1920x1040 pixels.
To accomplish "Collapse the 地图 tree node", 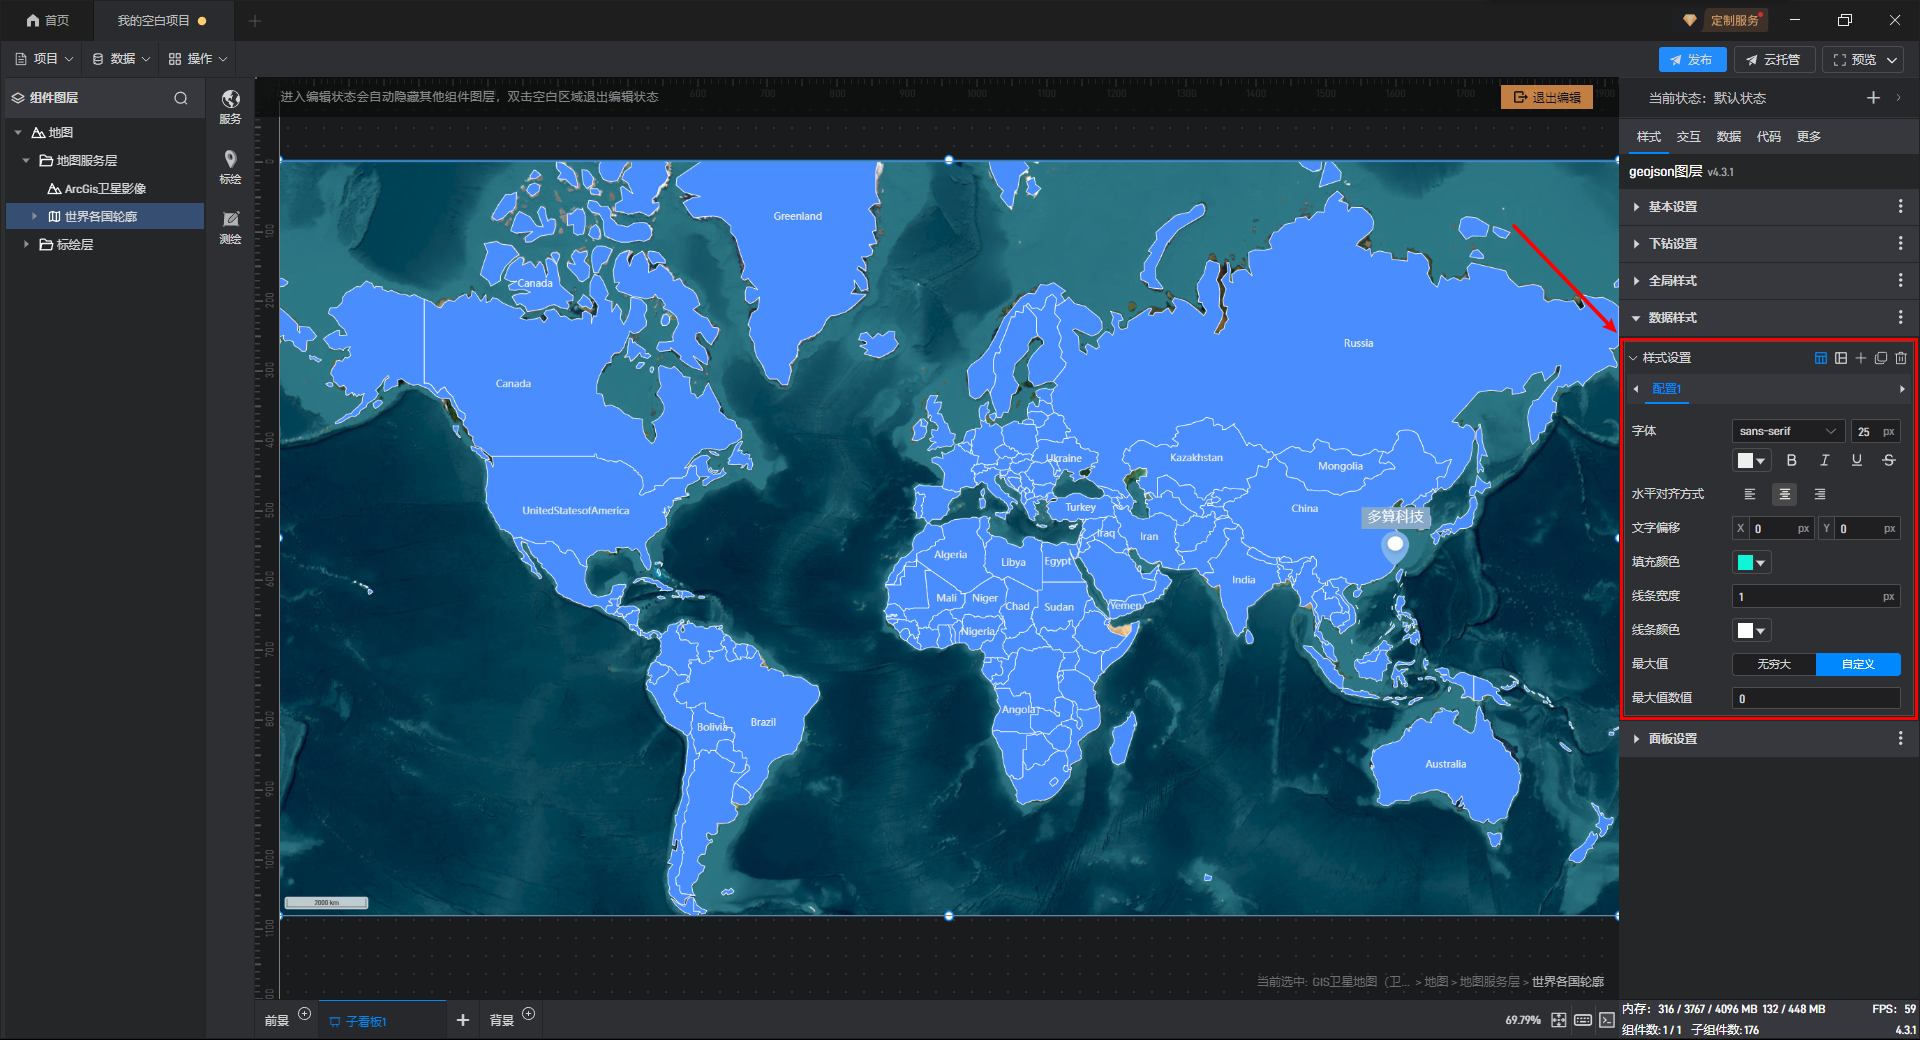I will pyautogui.click(x=18, y=132).
